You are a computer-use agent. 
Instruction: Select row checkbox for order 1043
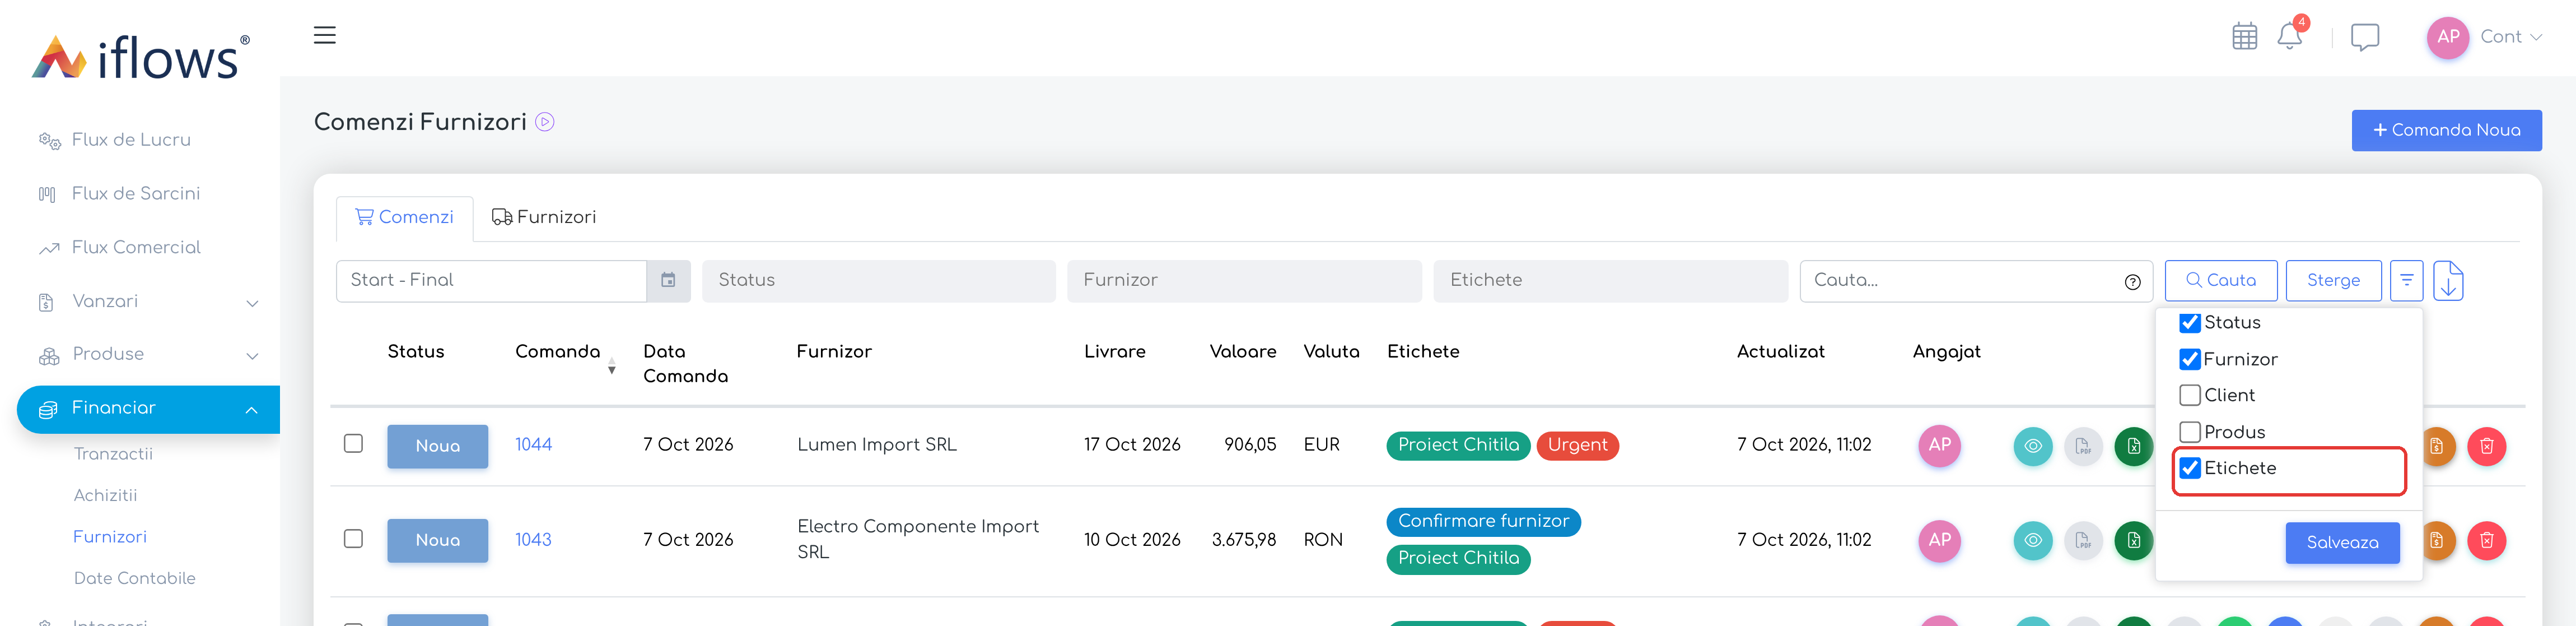[x=353, y=539]
